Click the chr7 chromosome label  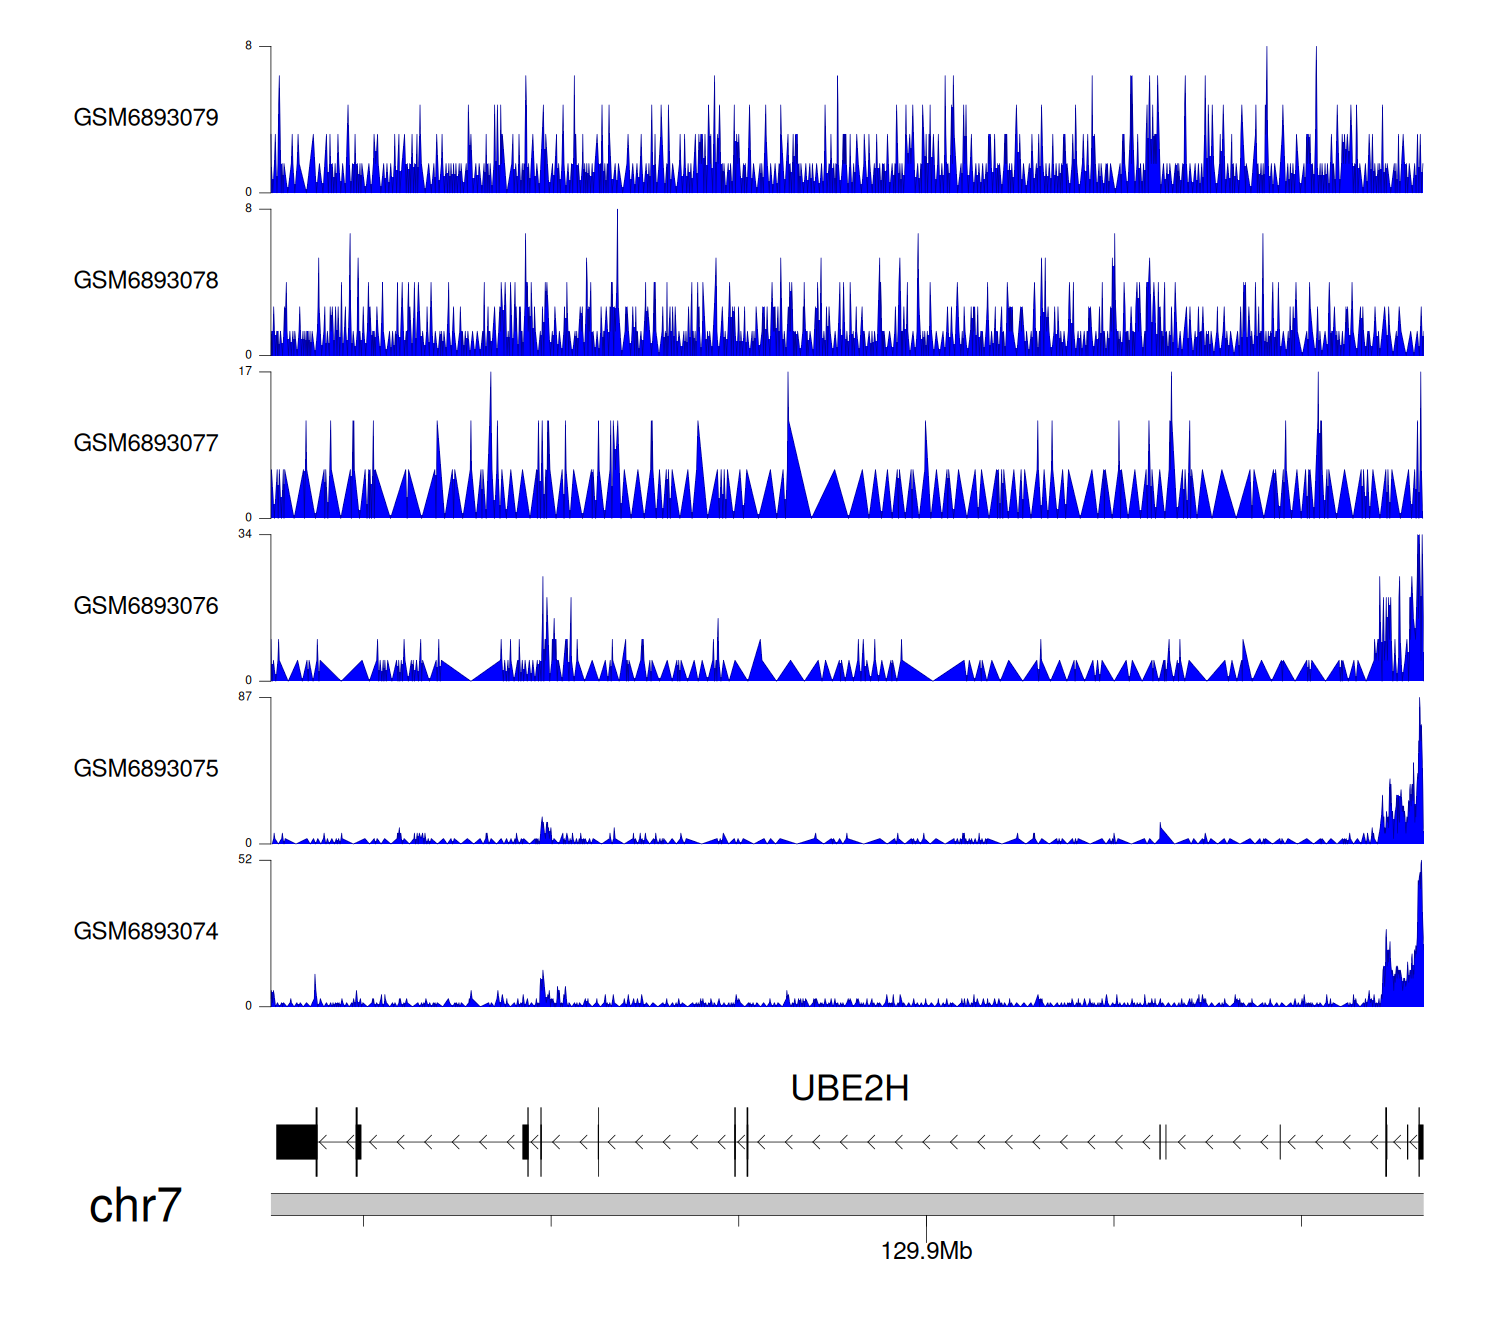(x=135, y=1206)
